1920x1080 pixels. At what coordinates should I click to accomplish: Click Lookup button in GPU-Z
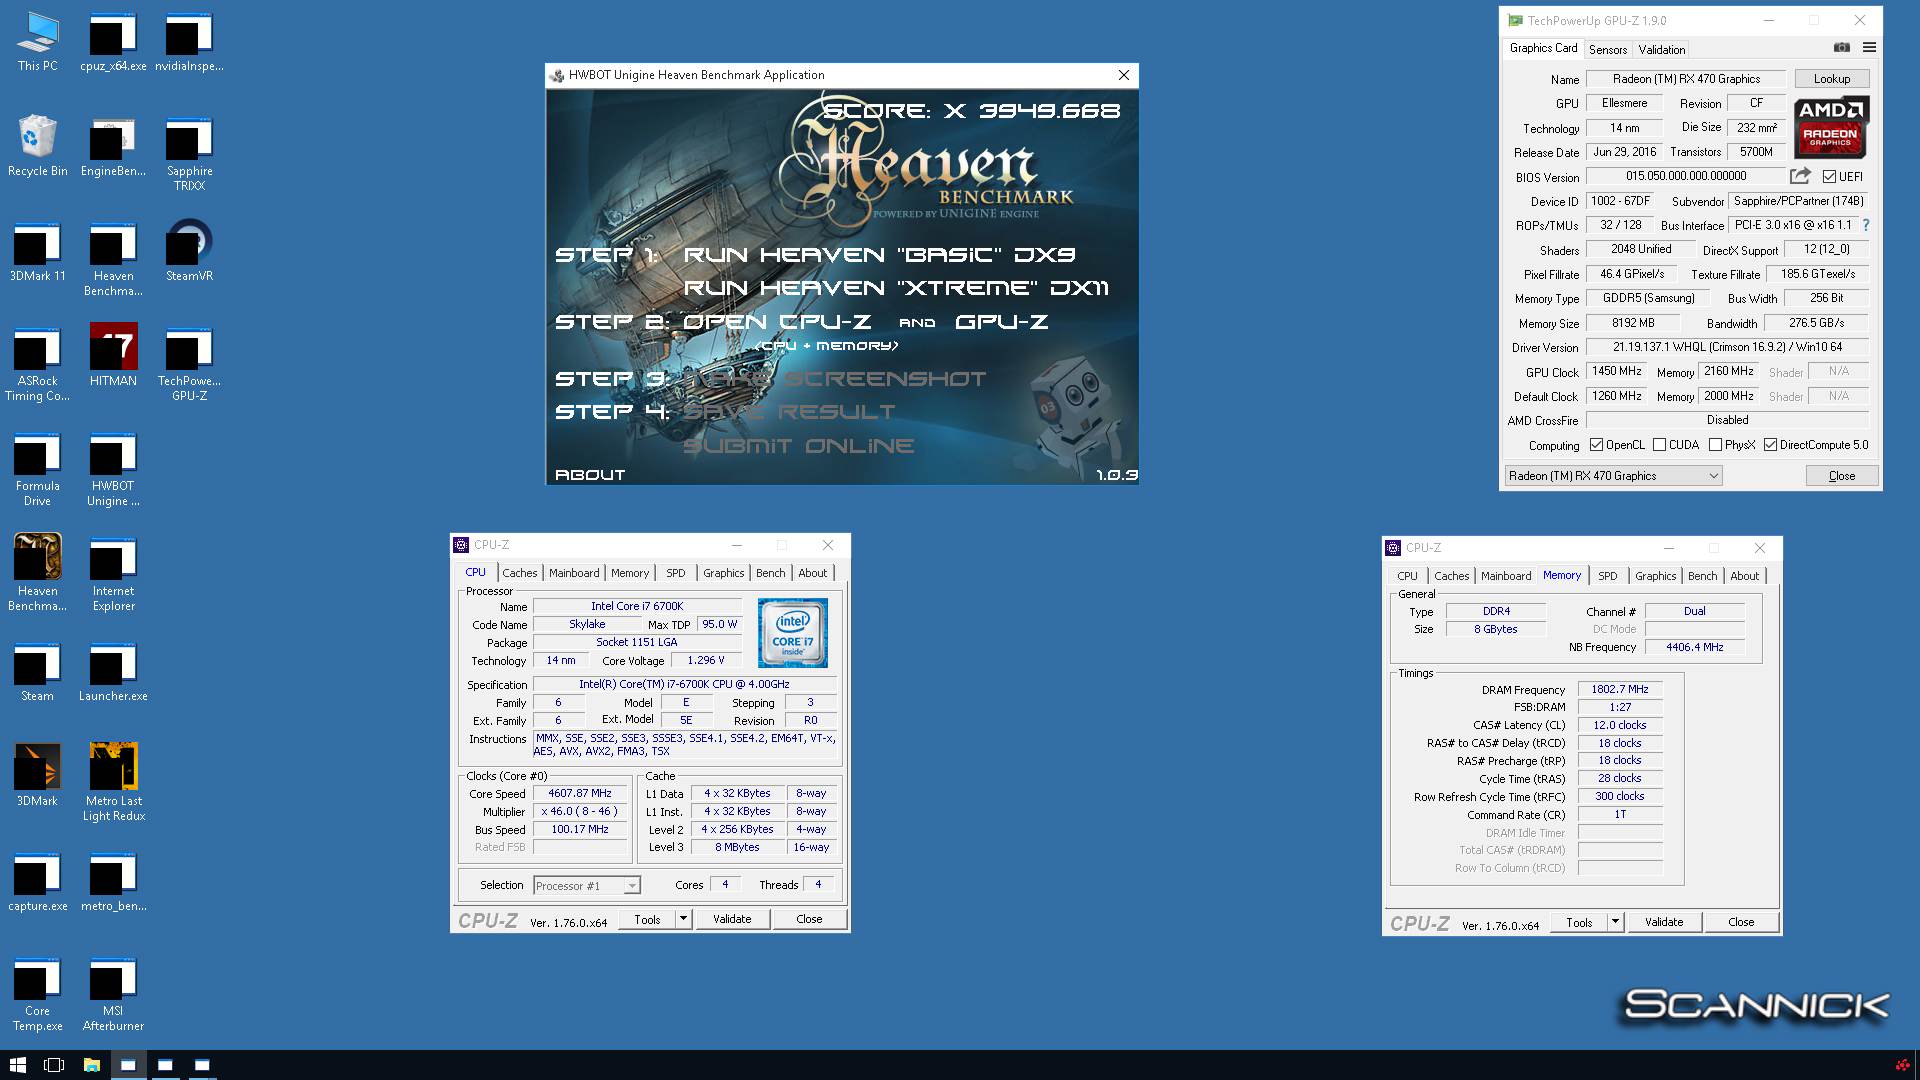point(1832,79)
